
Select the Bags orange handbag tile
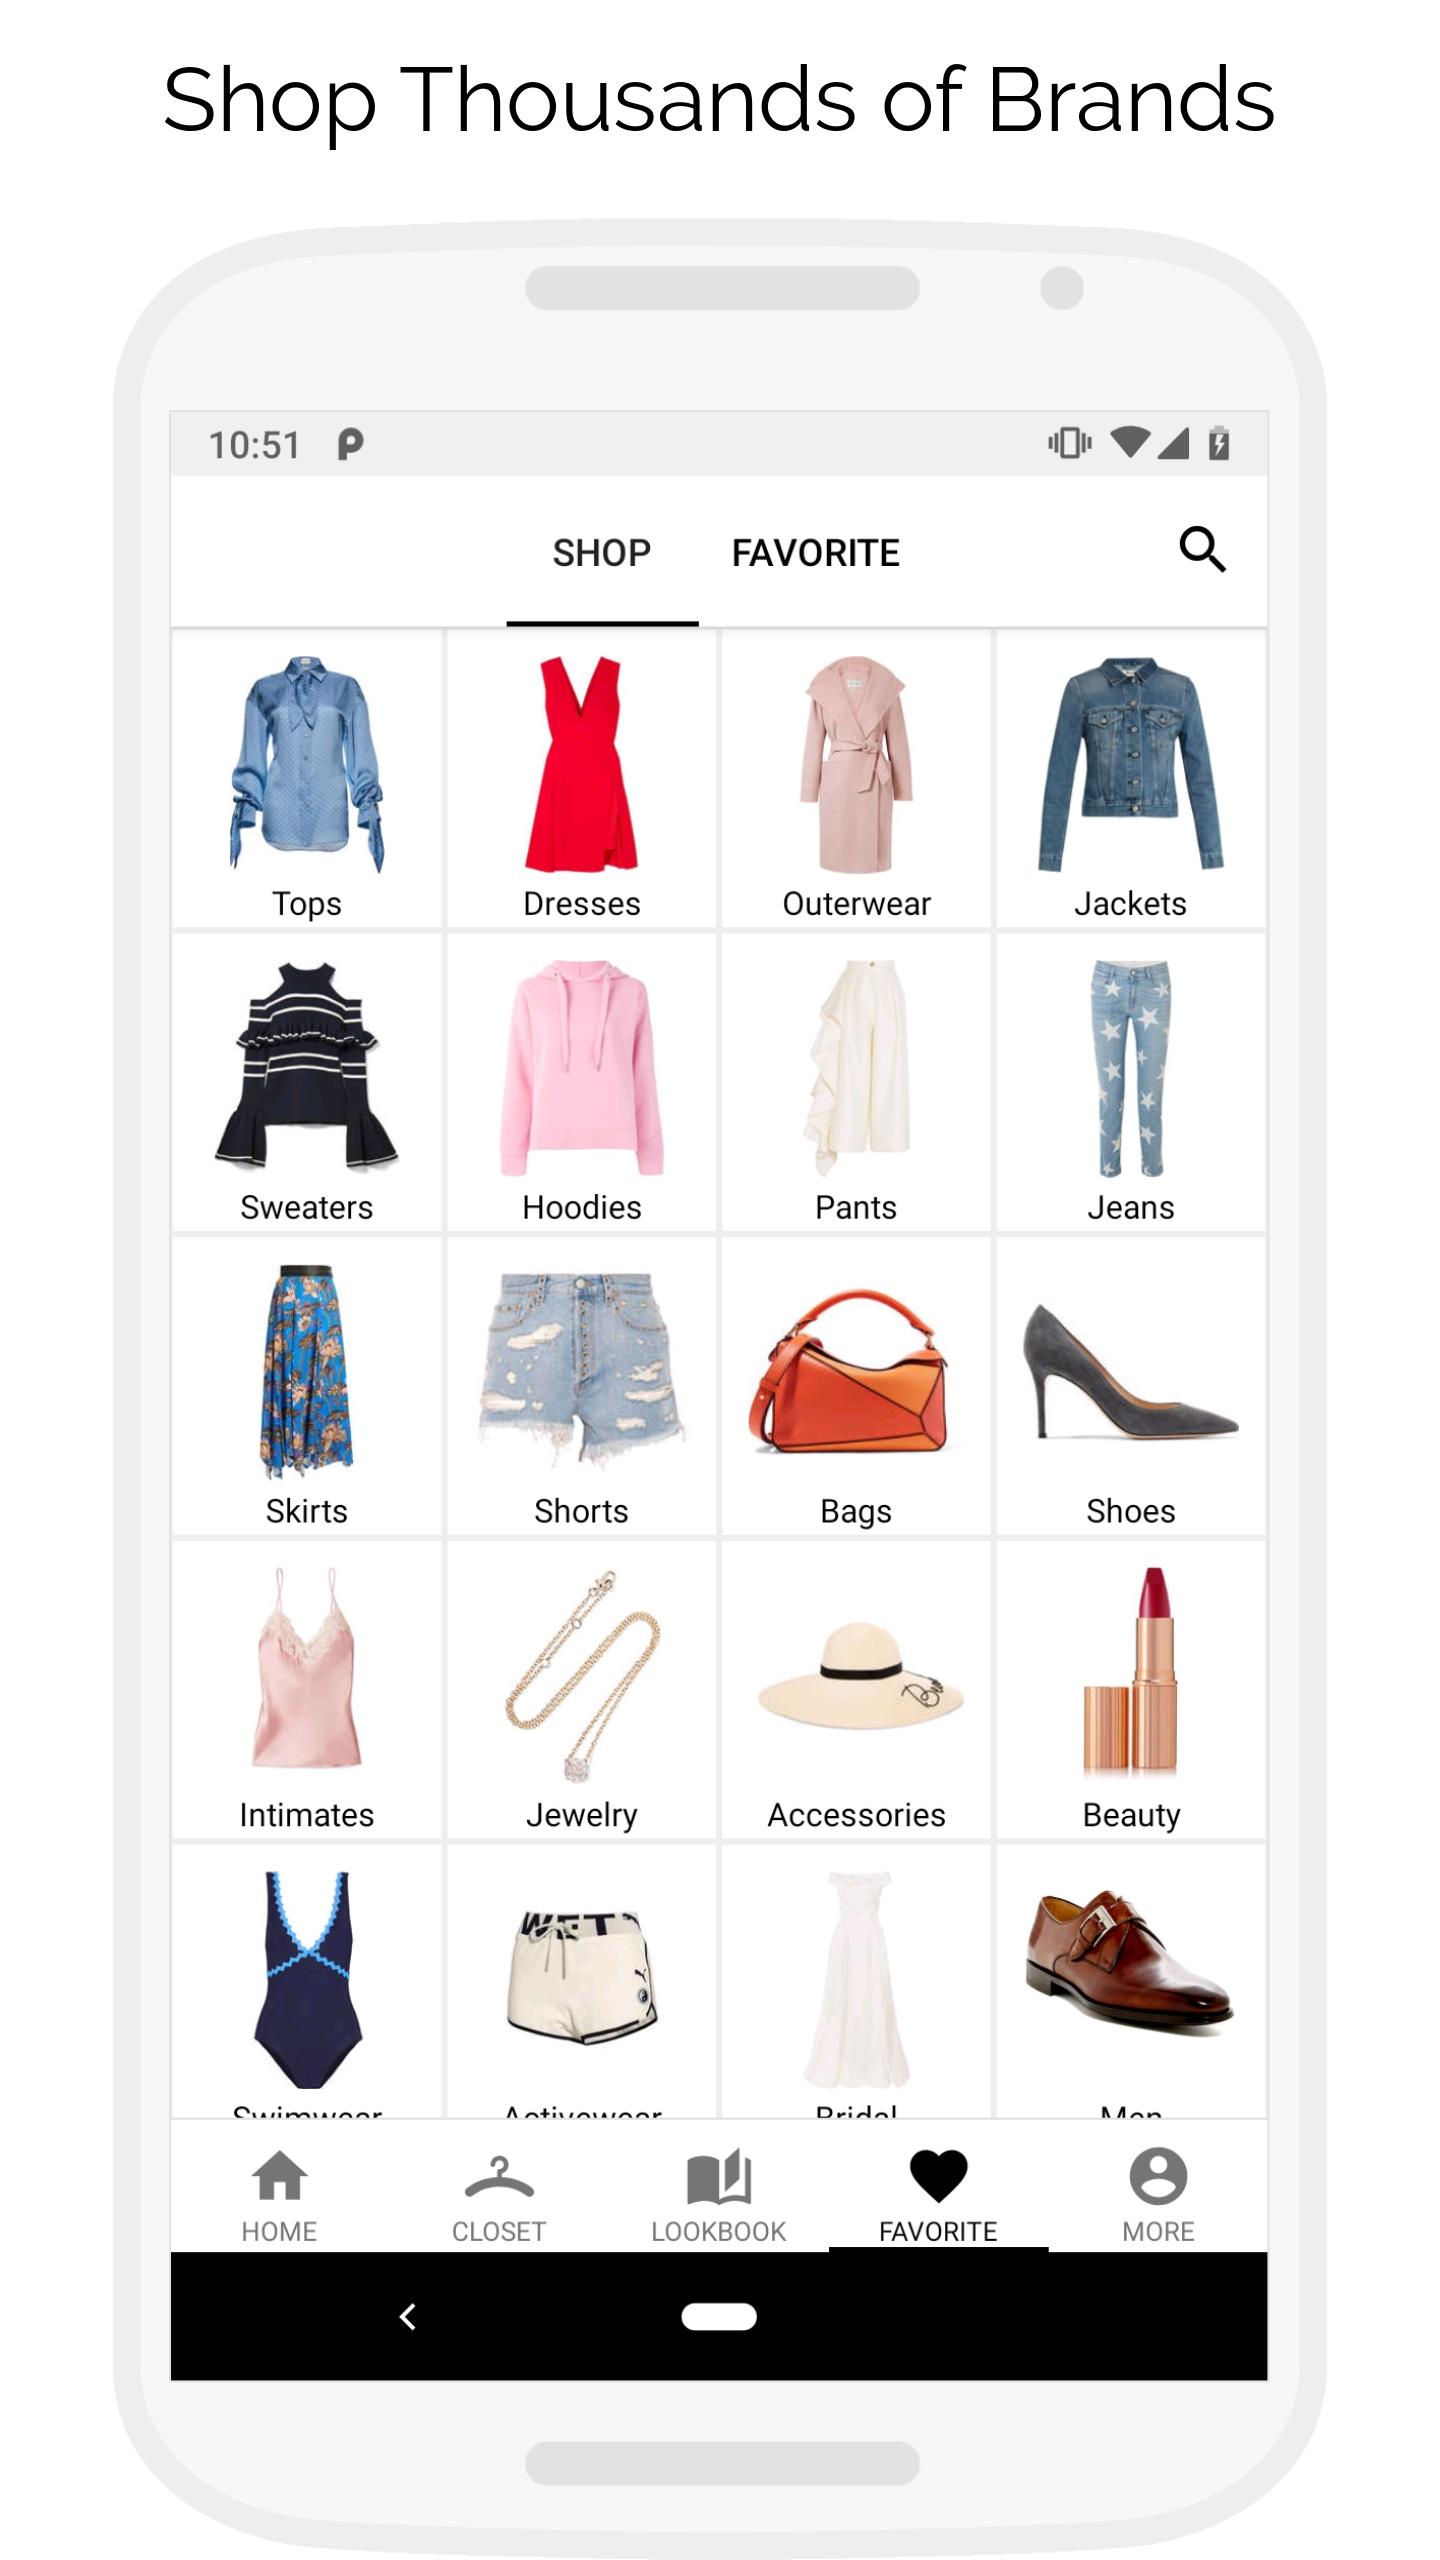tap(856, 1387)
